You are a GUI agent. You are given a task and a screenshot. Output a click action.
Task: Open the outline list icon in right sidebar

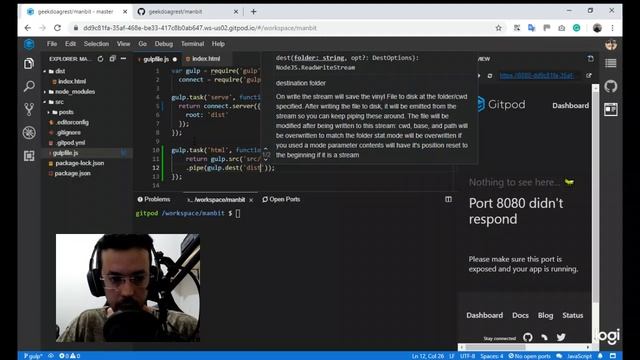(x=611, y=63)
